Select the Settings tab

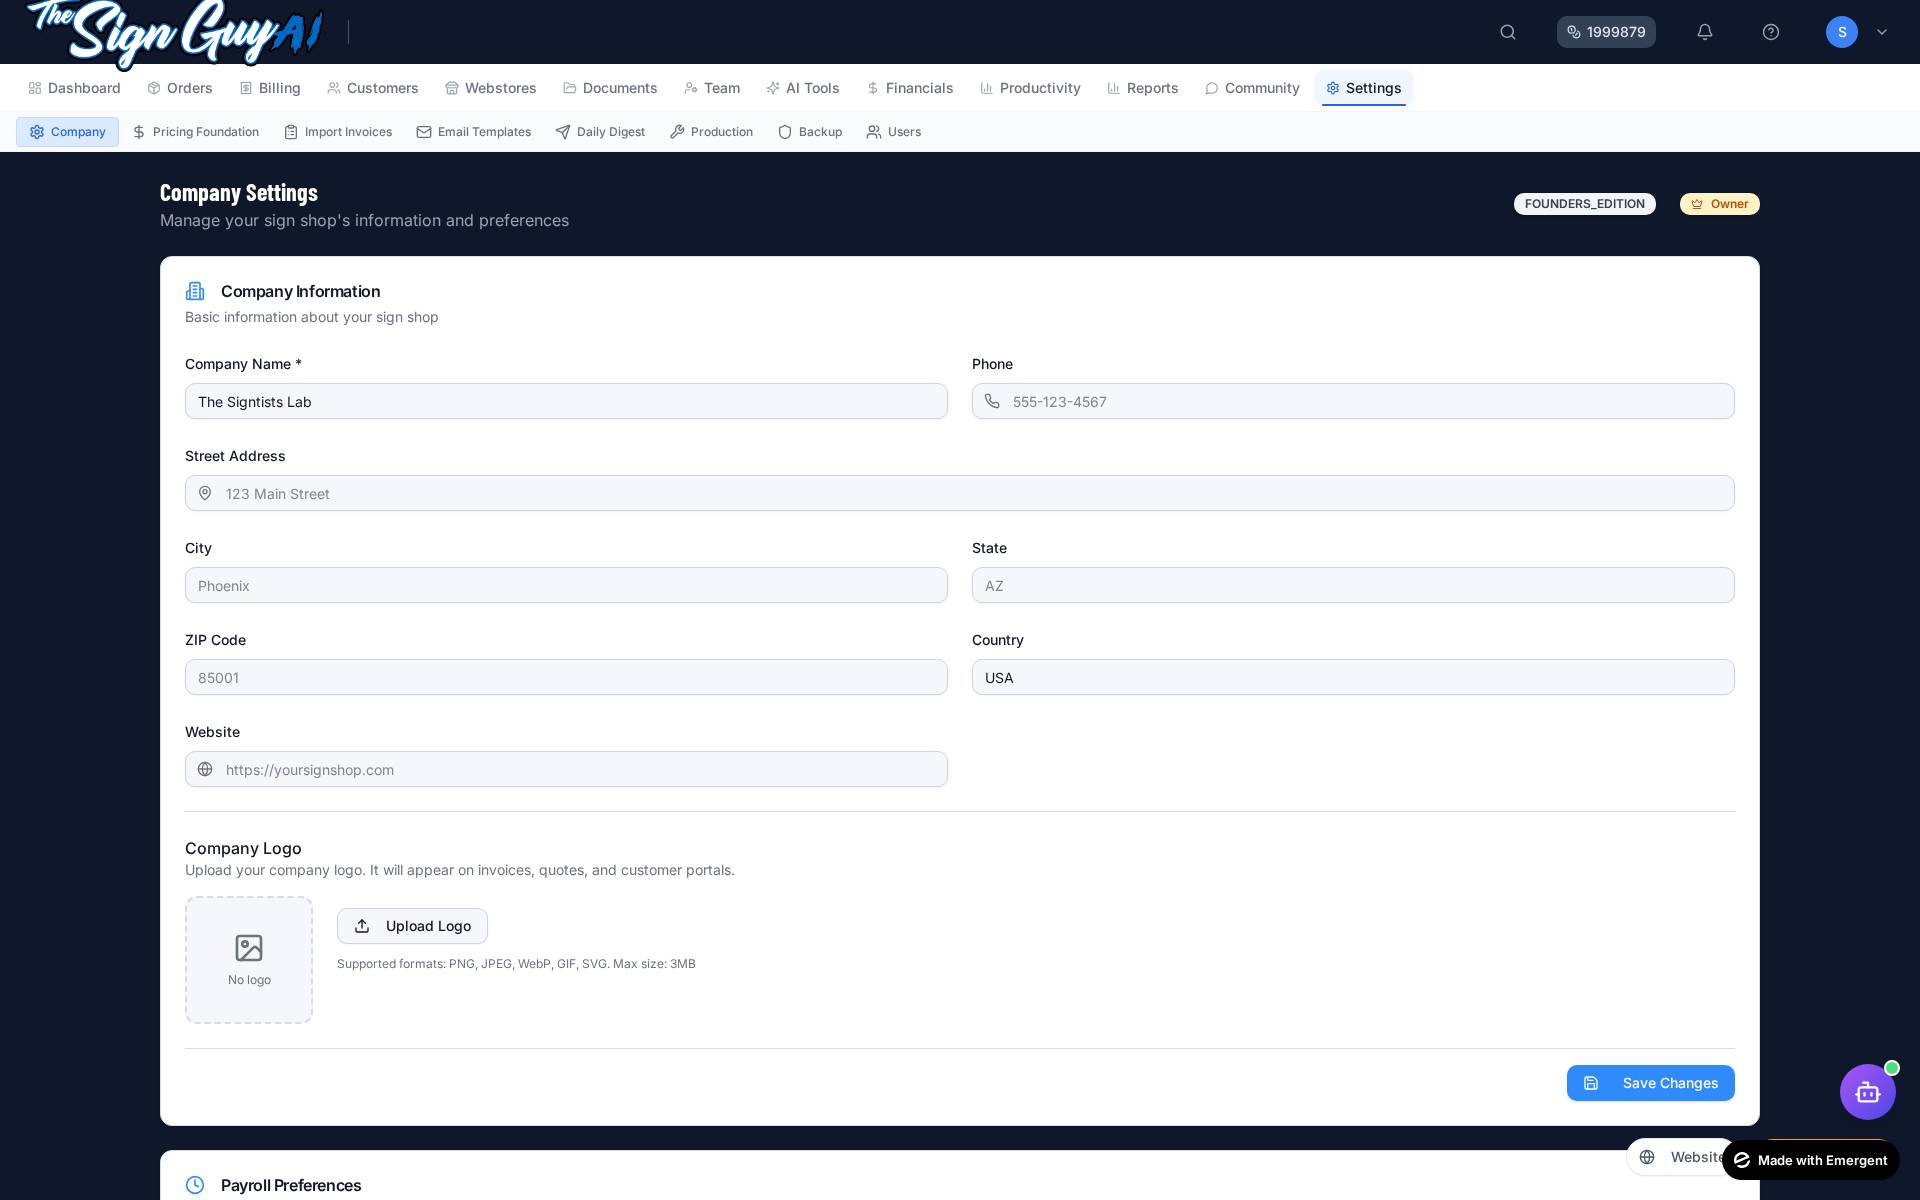(x=1364, y=88)
